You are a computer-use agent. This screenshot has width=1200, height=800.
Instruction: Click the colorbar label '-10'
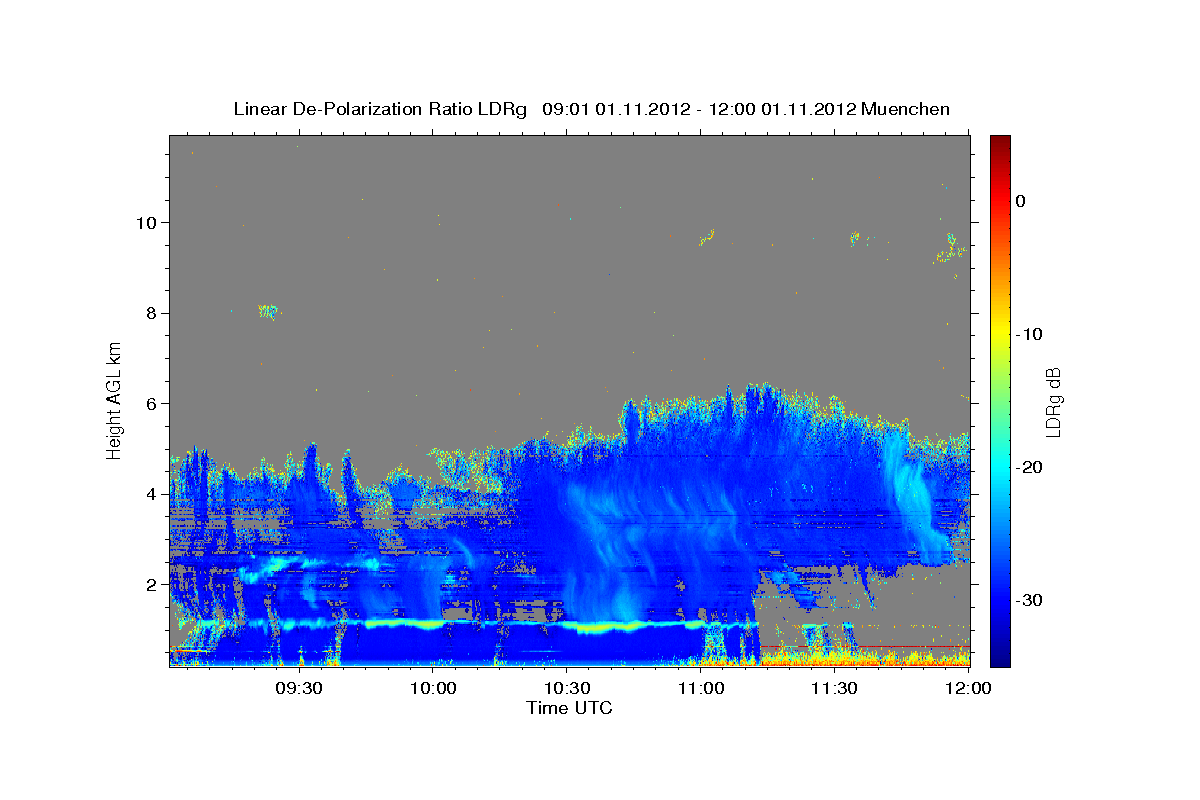[1030, 334]
